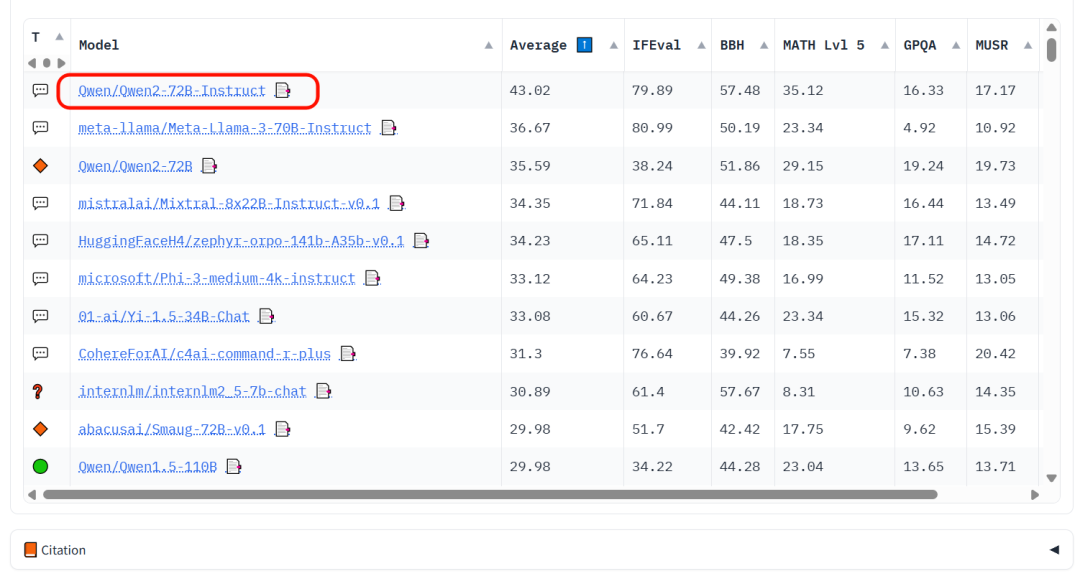Sort by Average column arrow
The height and width of the screenshot is (579, 1080).
point(613,45)
